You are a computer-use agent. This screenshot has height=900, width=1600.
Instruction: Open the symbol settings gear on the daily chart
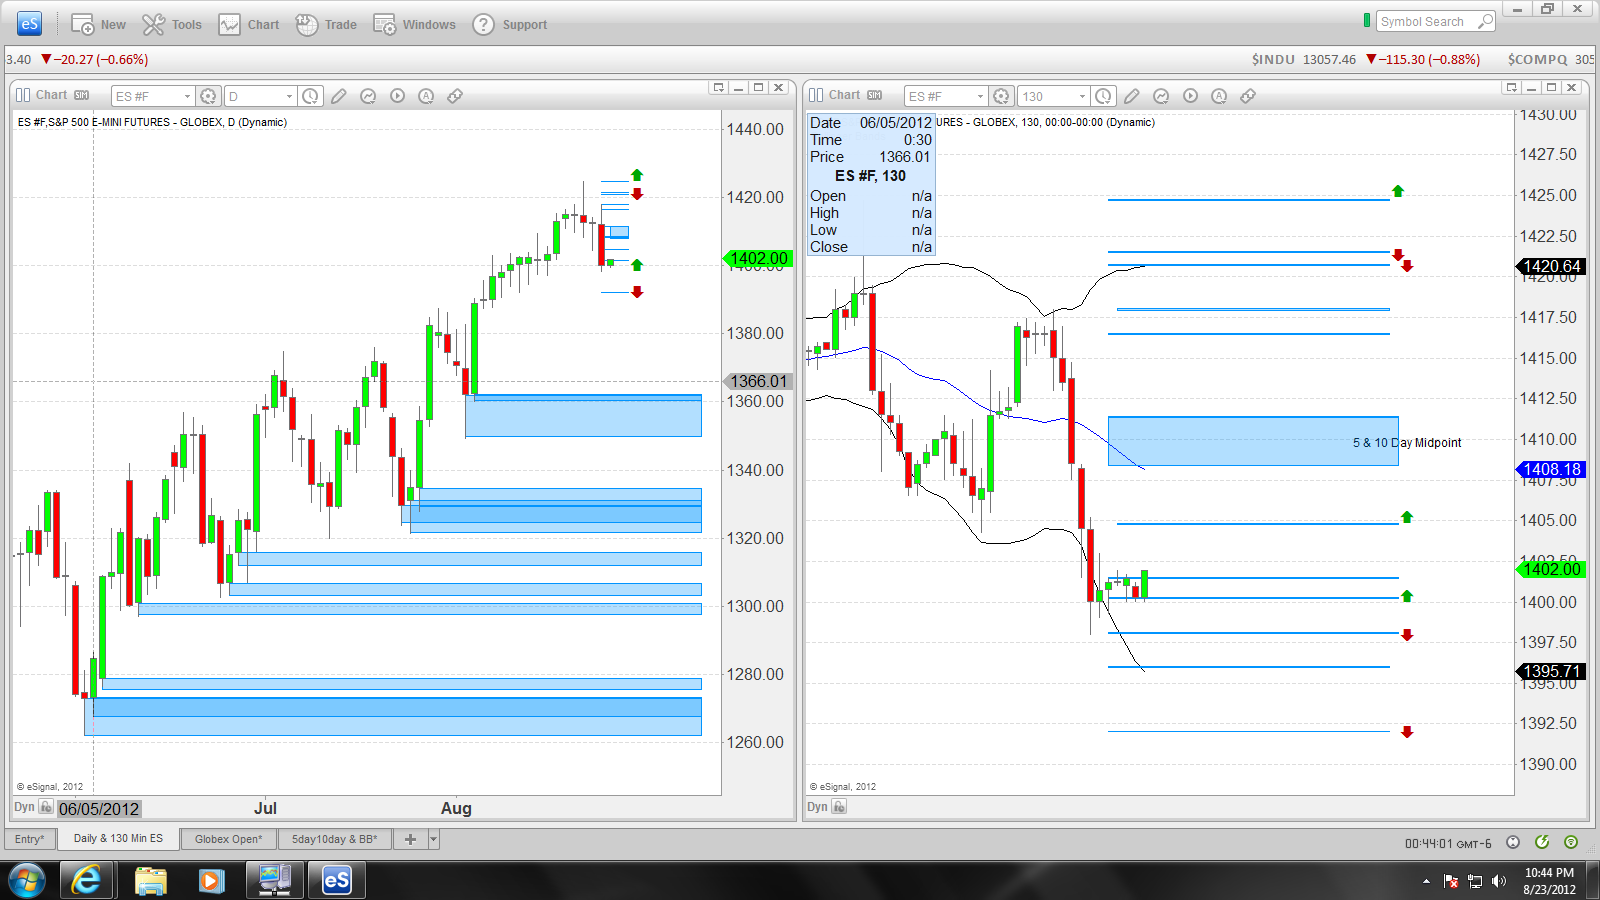point(208,96)
